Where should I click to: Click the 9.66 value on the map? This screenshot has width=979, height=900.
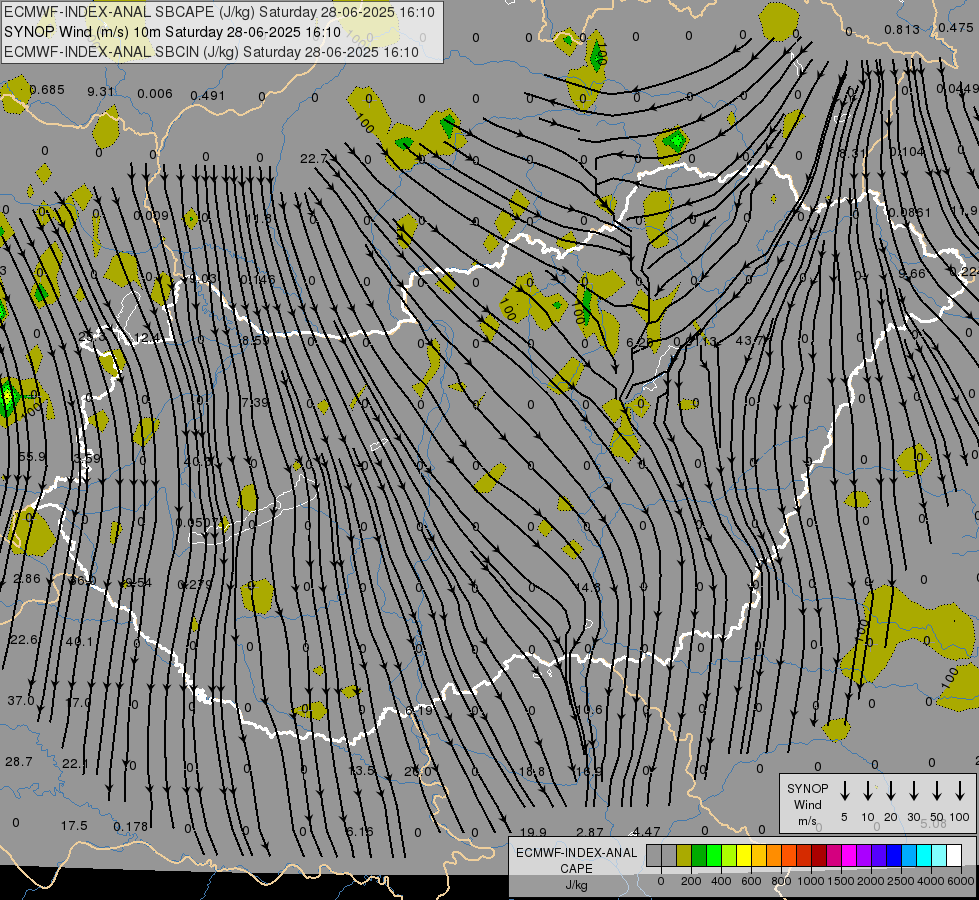912,274
